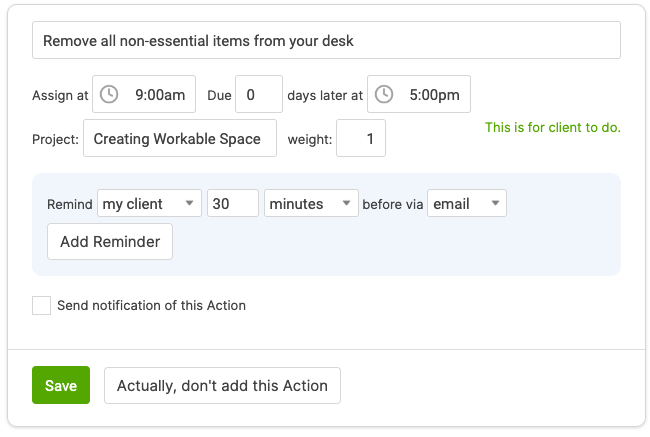This screenshot has height=437, width=650.
Task: Click the reminder amount field showing 30
Action: (x=233, y=204)
